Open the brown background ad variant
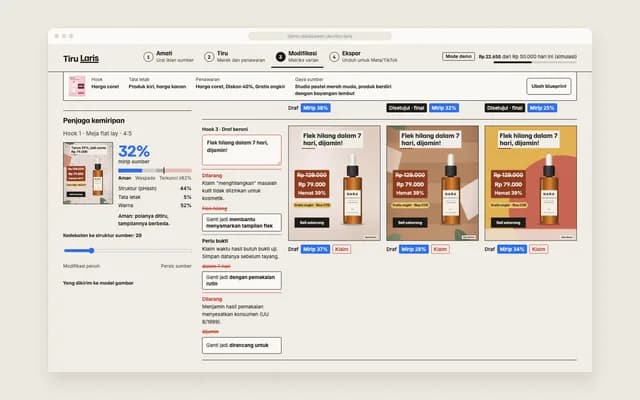 pyautogui.click(x=433, y=183)
